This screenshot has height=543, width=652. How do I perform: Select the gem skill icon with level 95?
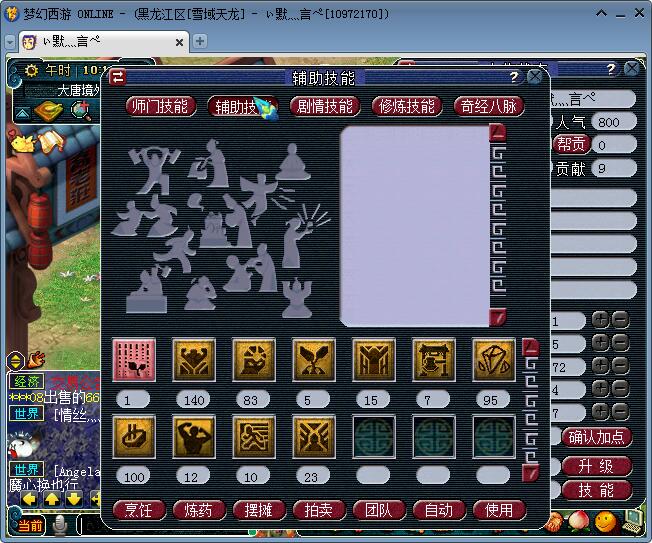click(x=493, y=360)
